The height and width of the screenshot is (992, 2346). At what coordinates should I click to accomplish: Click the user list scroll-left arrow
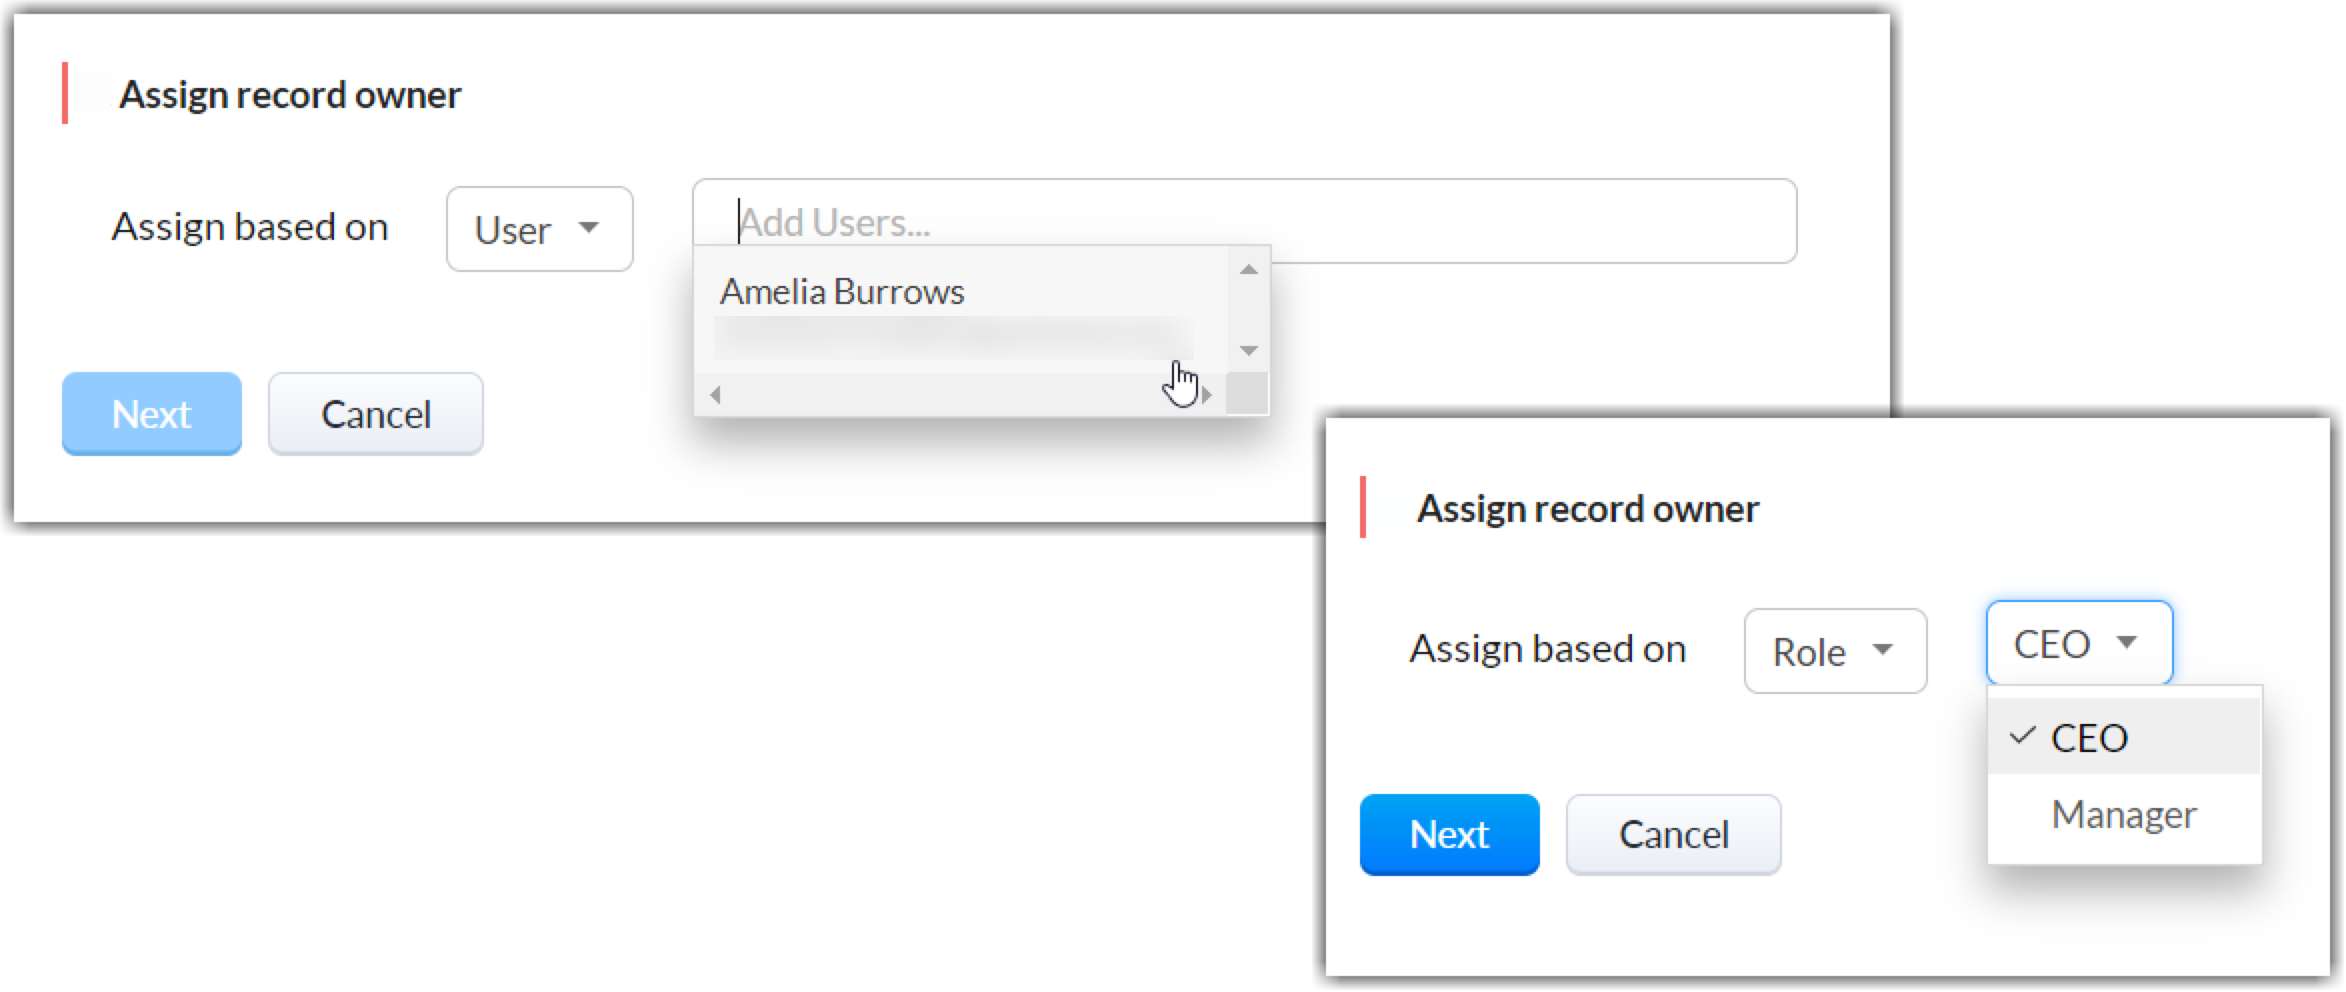[715, 395]
